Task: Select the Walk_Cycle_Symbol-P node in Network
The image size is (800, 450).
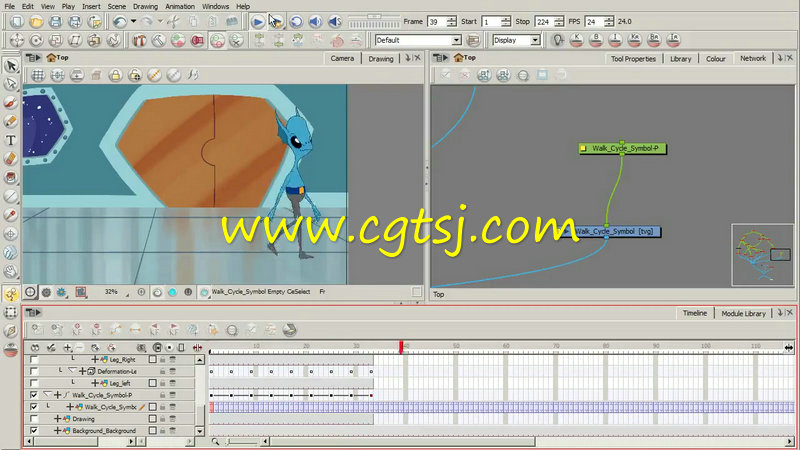Action: (622, 148)
